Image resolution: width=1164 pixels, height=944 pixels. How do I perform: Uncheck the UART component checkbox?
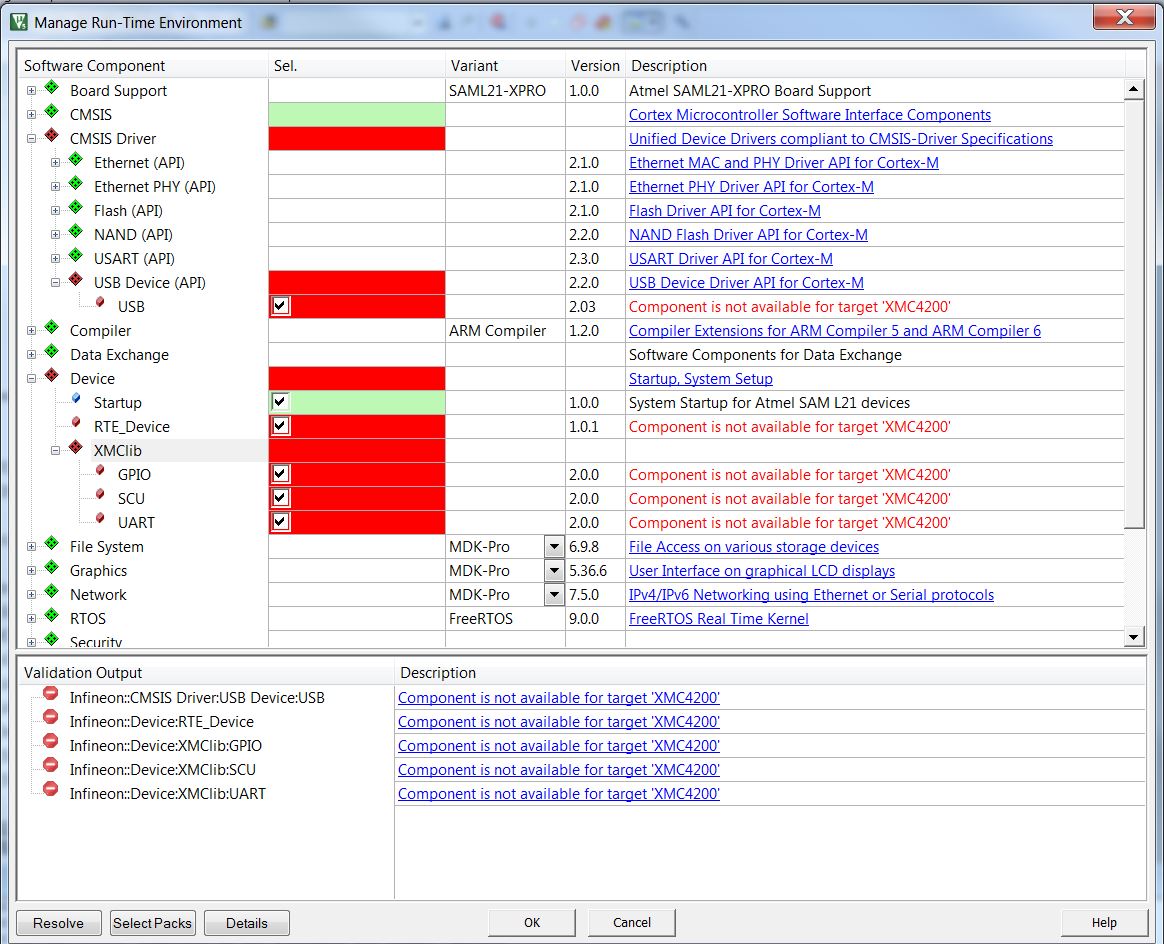281,522
